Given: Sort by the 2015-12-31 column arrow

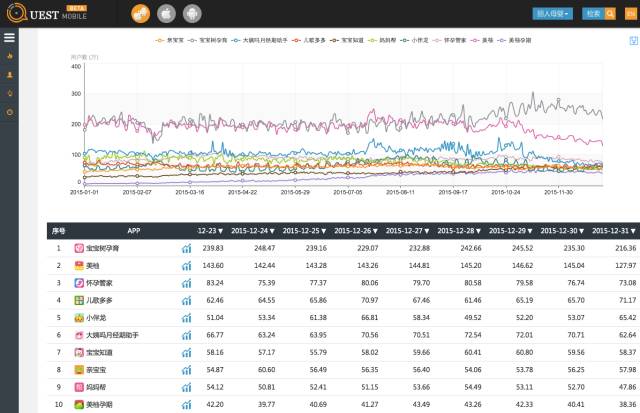Looking at the screenshot, I should (x=633, y=231).
